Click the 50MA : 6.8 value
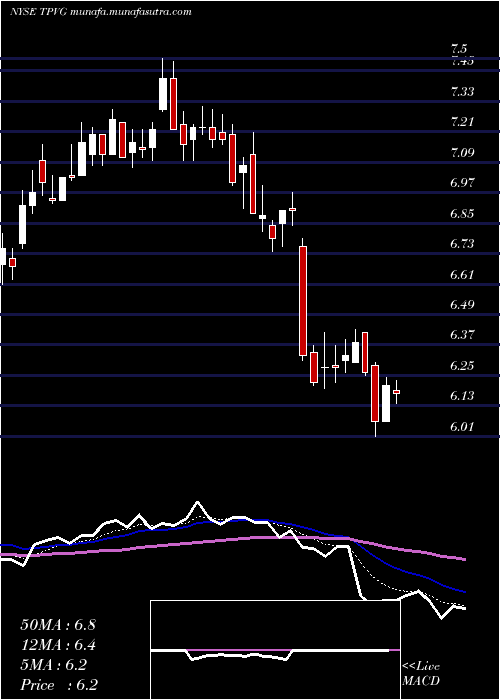The width and height of the screenshot is (500, 700). 58,625
